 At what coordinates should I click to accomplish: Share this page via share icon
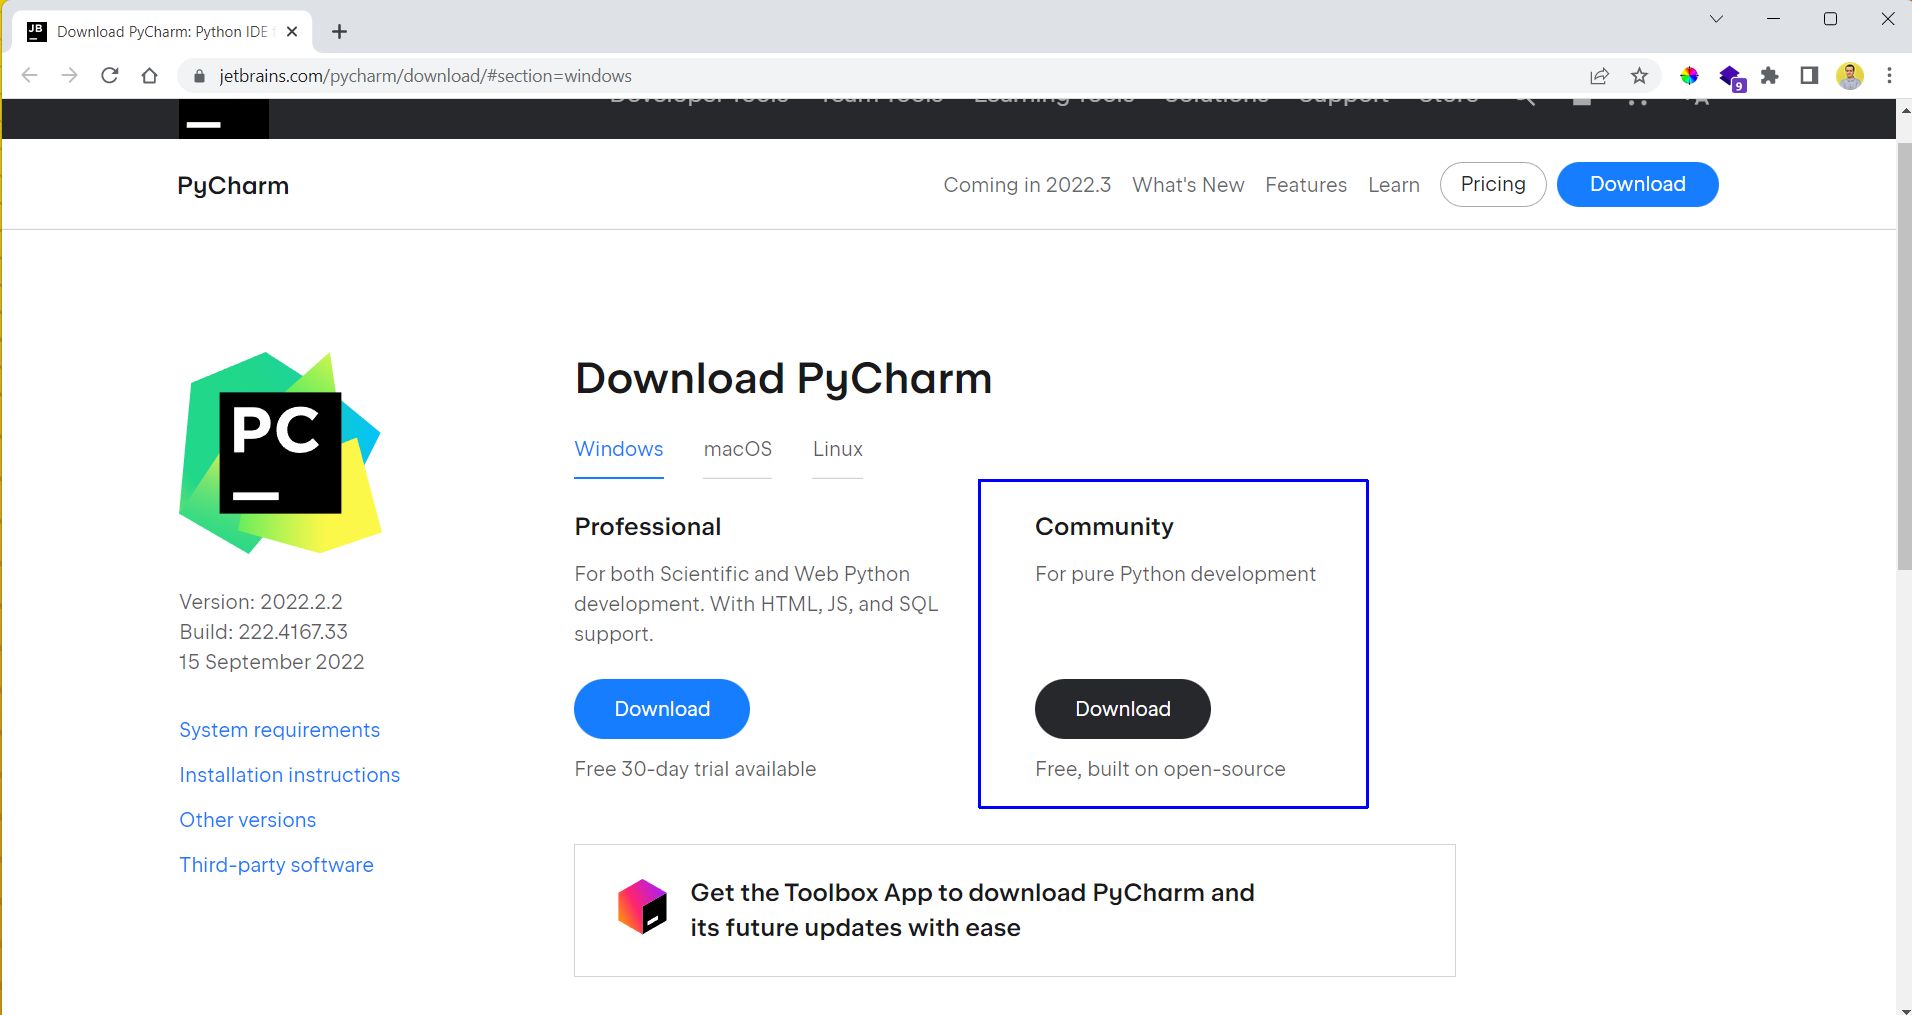1600,75
